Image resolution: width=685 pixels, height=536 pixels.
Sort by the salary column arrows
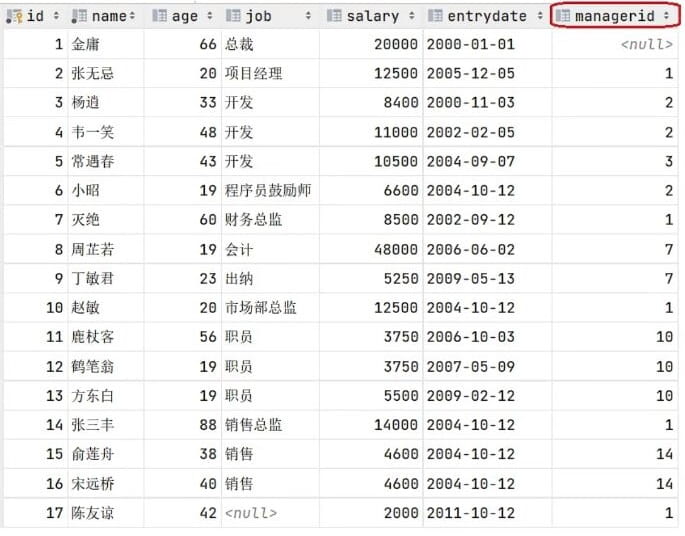(412, 16)
